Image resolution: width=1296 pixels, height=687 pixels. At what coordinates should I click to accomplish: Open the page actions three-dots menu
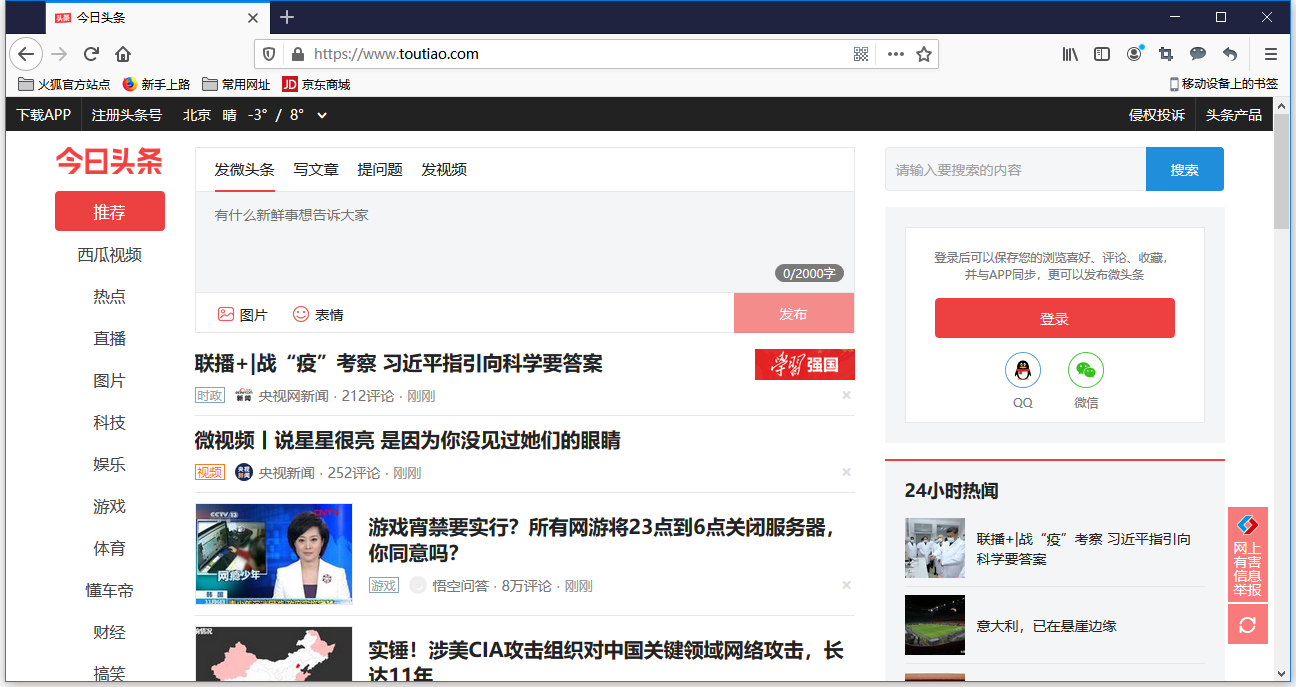[895, 54]
